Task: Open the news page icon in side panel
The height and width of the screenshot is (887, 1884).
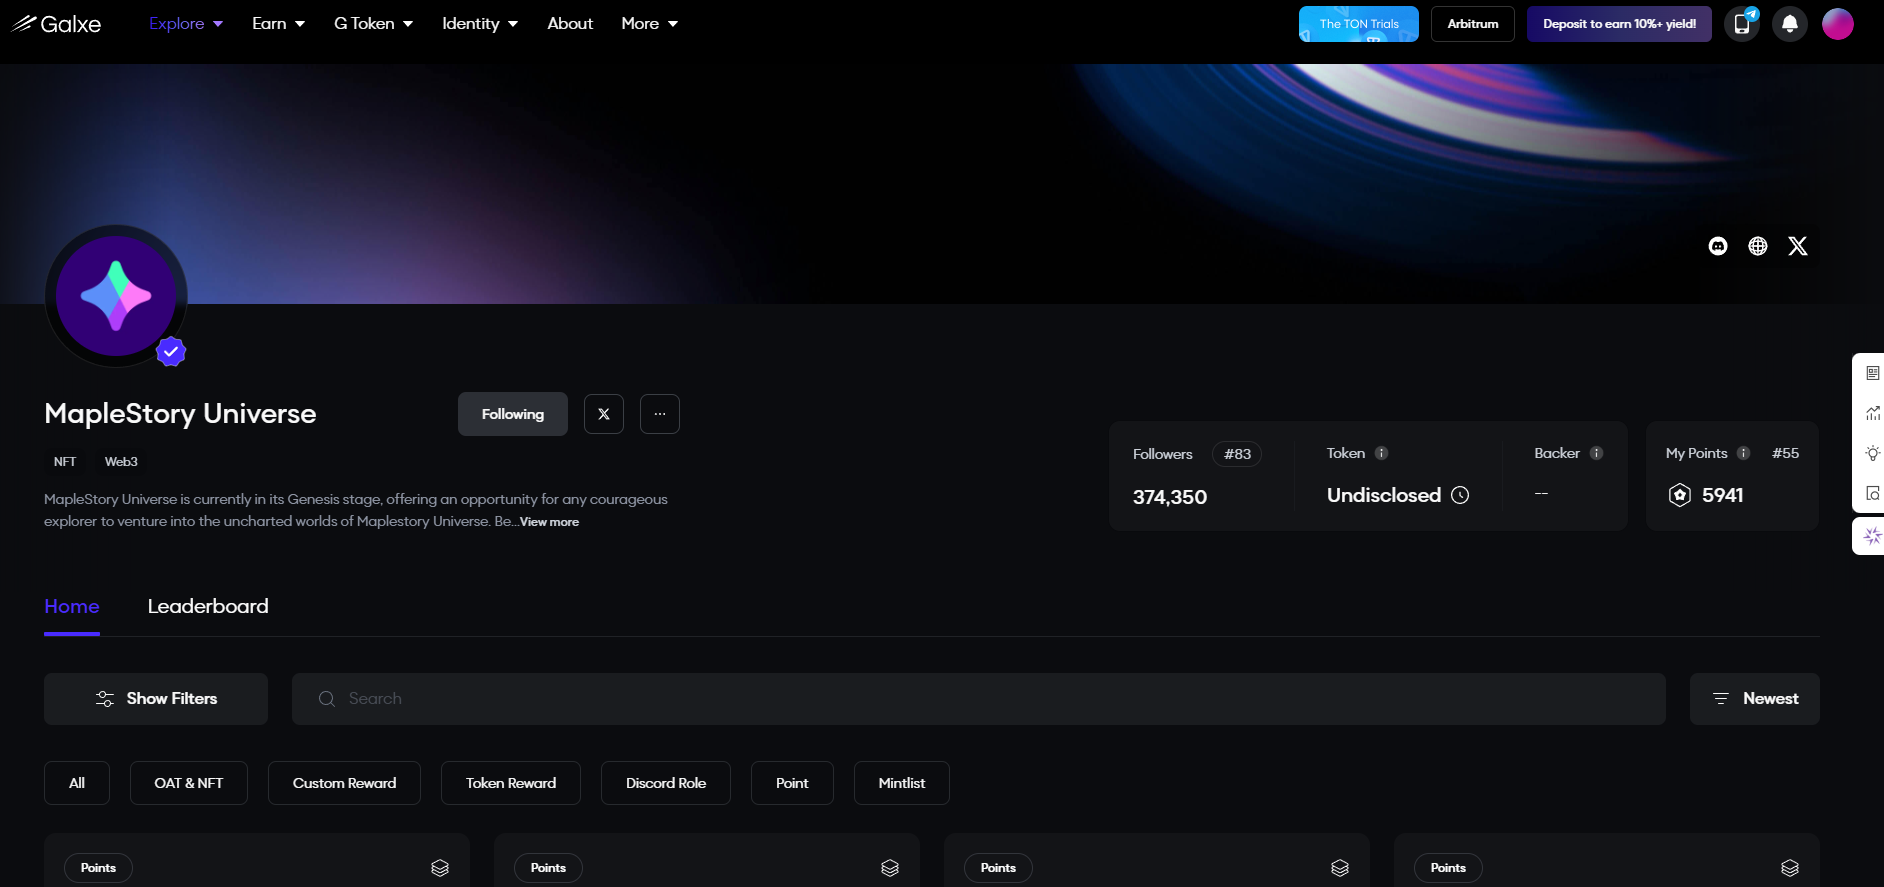Action: [1873, 373]
